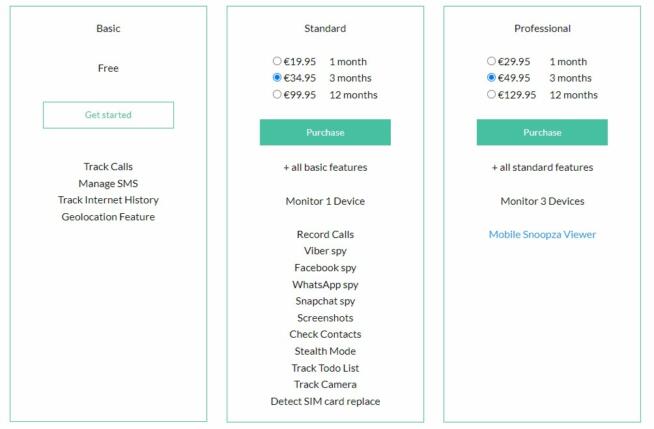Select the Professional €49.95 3 months option
This screenshot has height=429, width=654.
click(x=491, y=78)
